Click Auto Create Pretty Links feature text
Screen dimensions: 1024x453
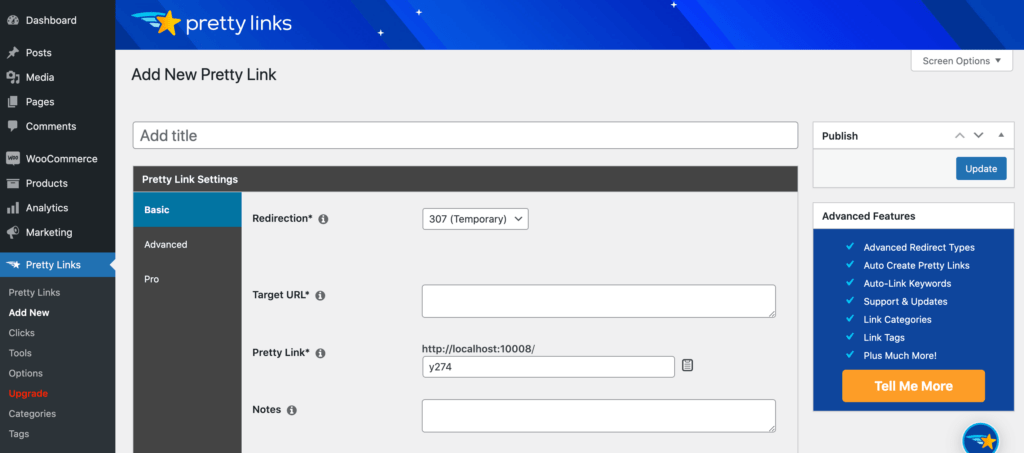(916, 266)
